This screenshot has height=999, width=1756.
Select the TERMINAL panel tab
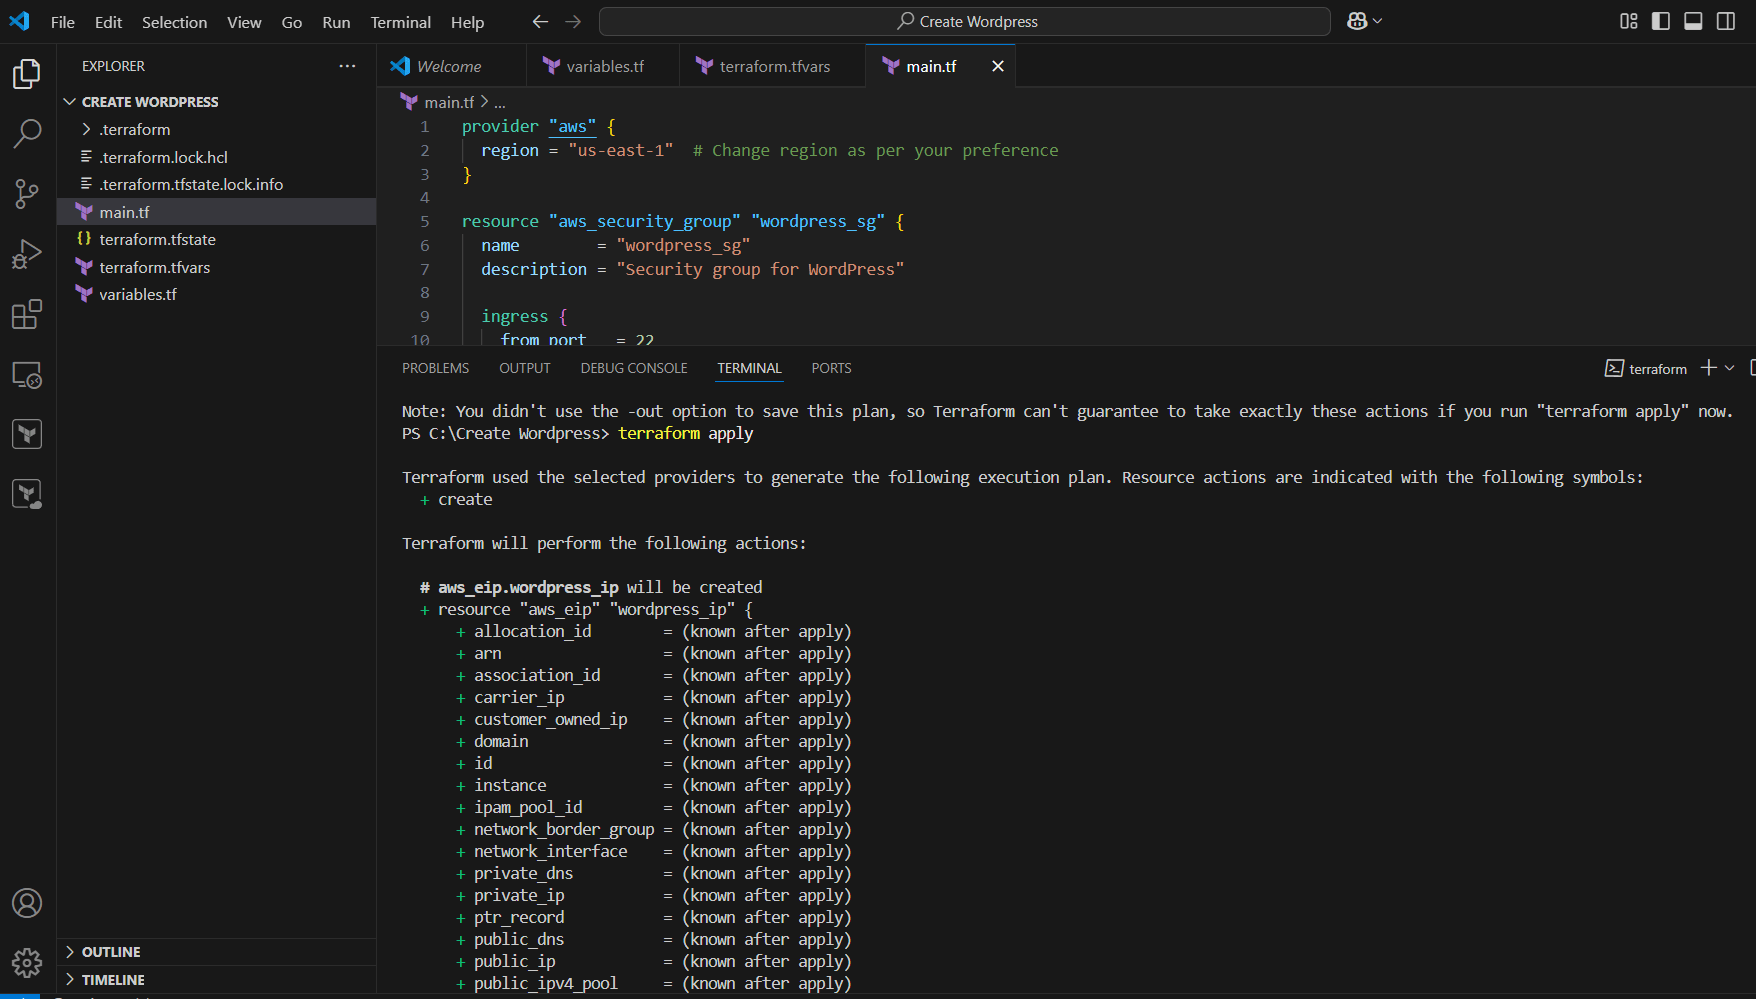[x=749, y=368]
